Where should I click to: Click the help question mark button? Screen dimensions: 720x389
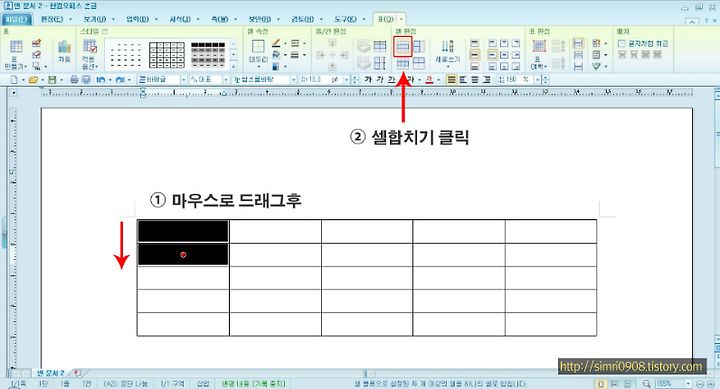point(707,21)
